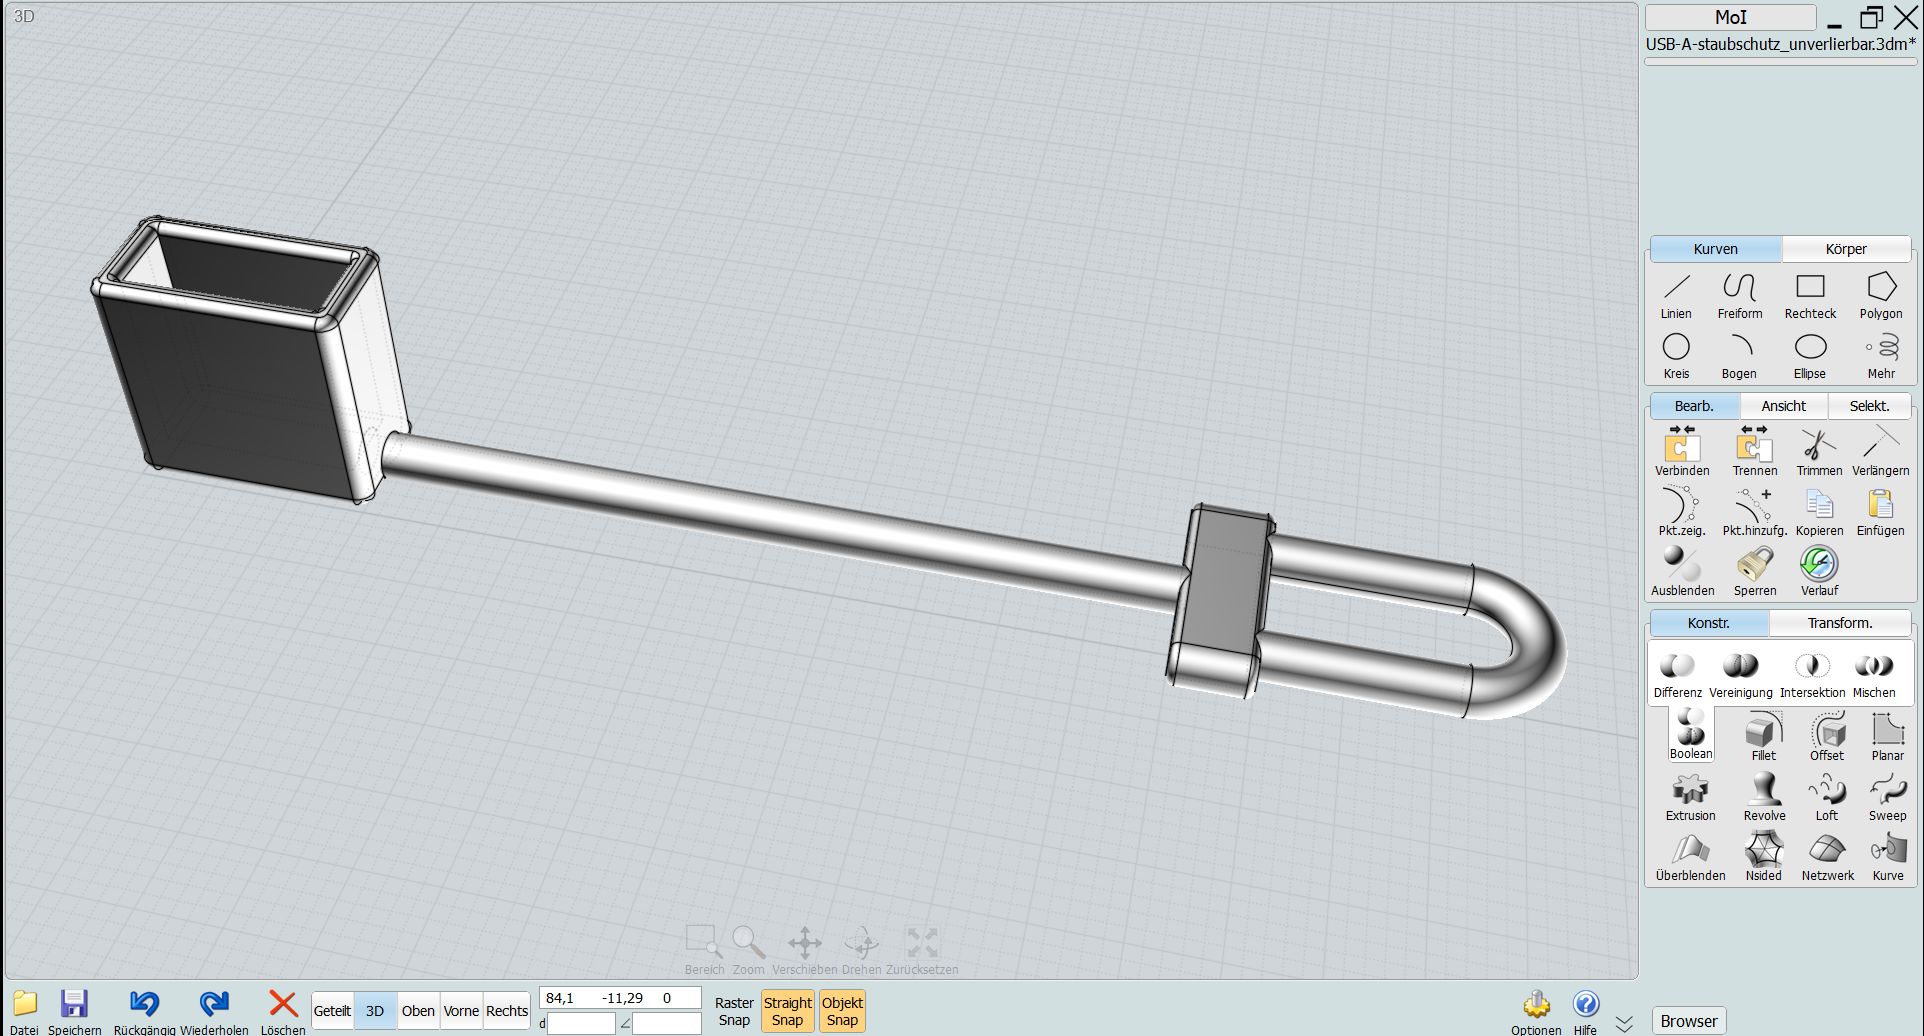Apply the Vereinigung boolean union

[1741, 675]
